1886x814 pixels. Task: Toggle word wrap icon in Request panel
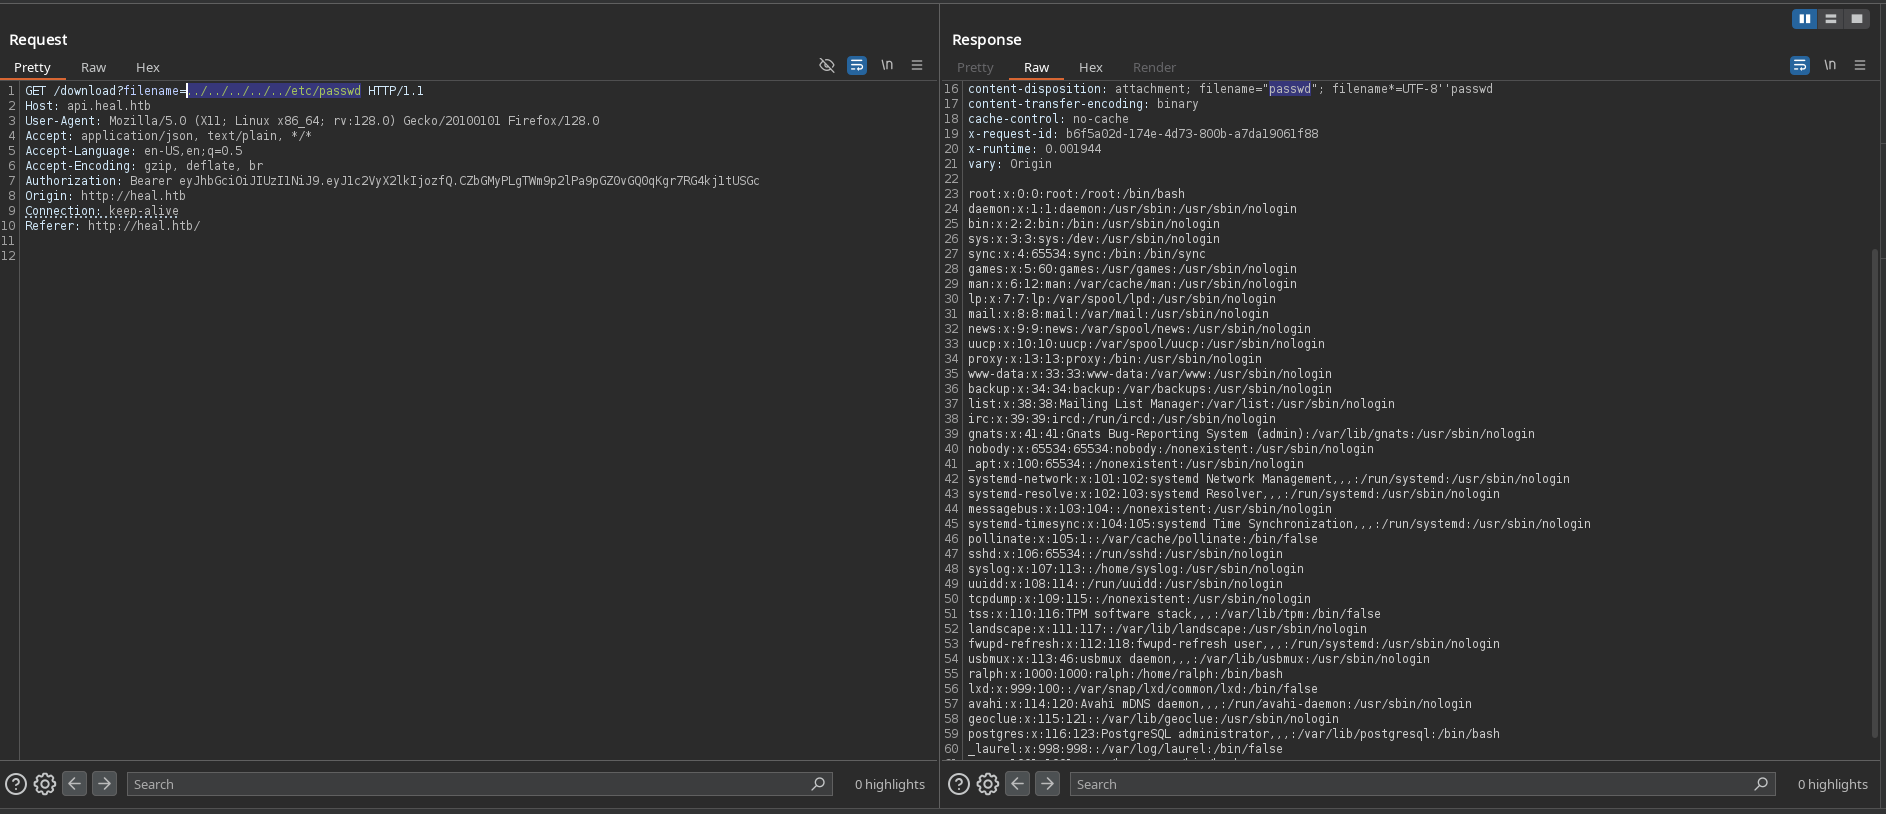tap(857, 65)
